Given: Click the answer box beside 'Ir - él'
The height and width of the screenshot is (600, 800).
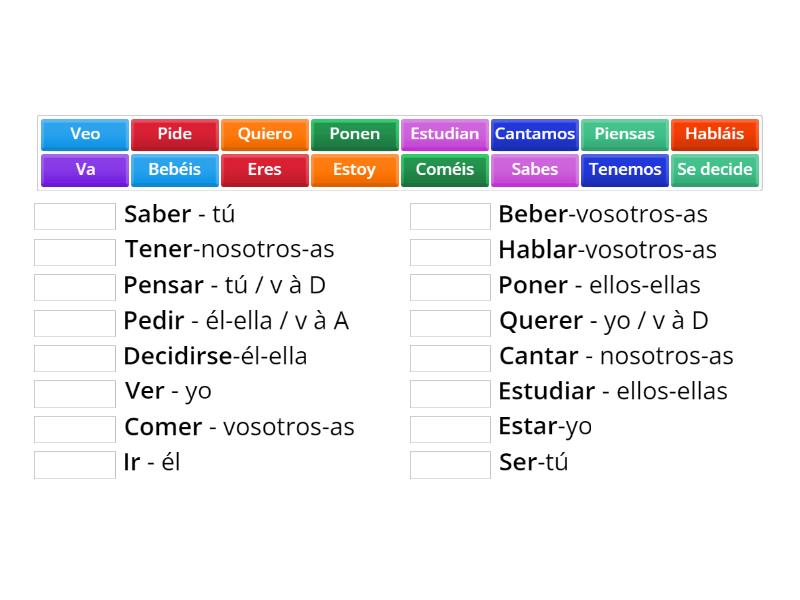Looking at the screenshot, I should pos(74,464).
